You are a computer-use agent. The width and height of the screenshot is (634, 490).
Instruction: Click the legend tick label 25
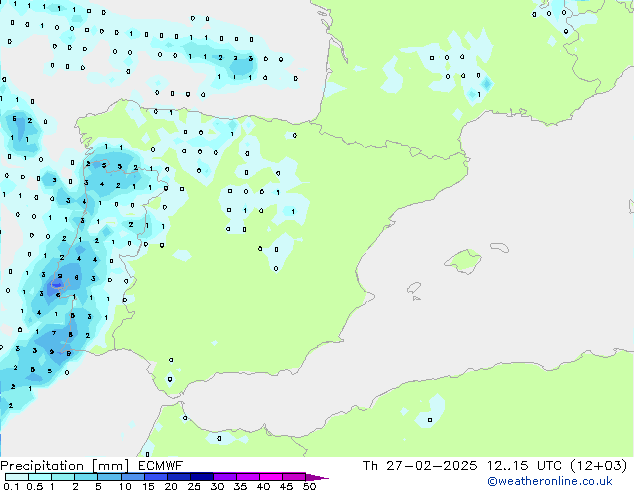pyautogui.click(x=194, y=487)
